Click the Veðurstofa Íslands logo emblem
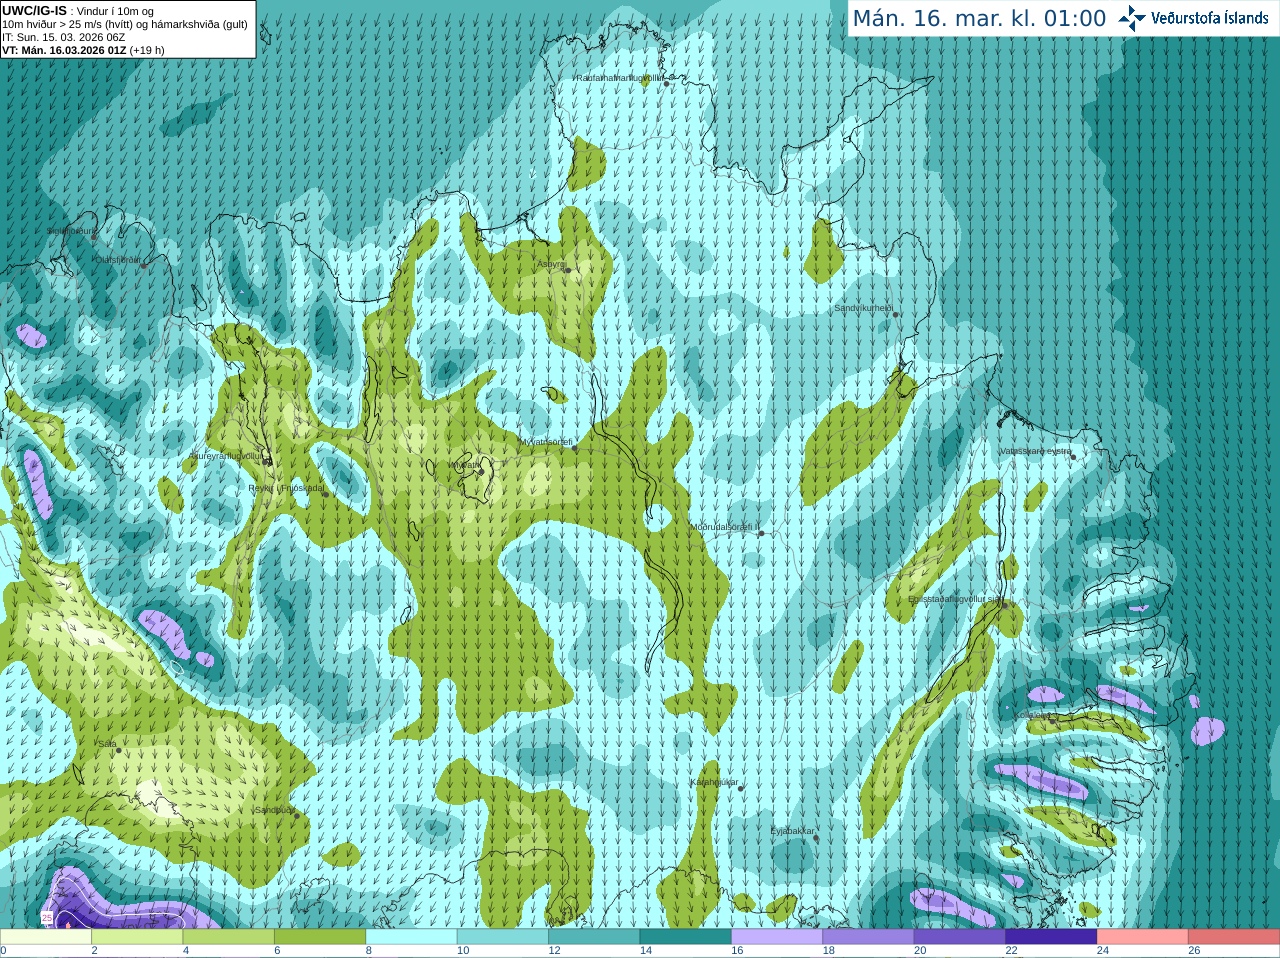The image size is (1280, 958). click(x=1132, y=18)
